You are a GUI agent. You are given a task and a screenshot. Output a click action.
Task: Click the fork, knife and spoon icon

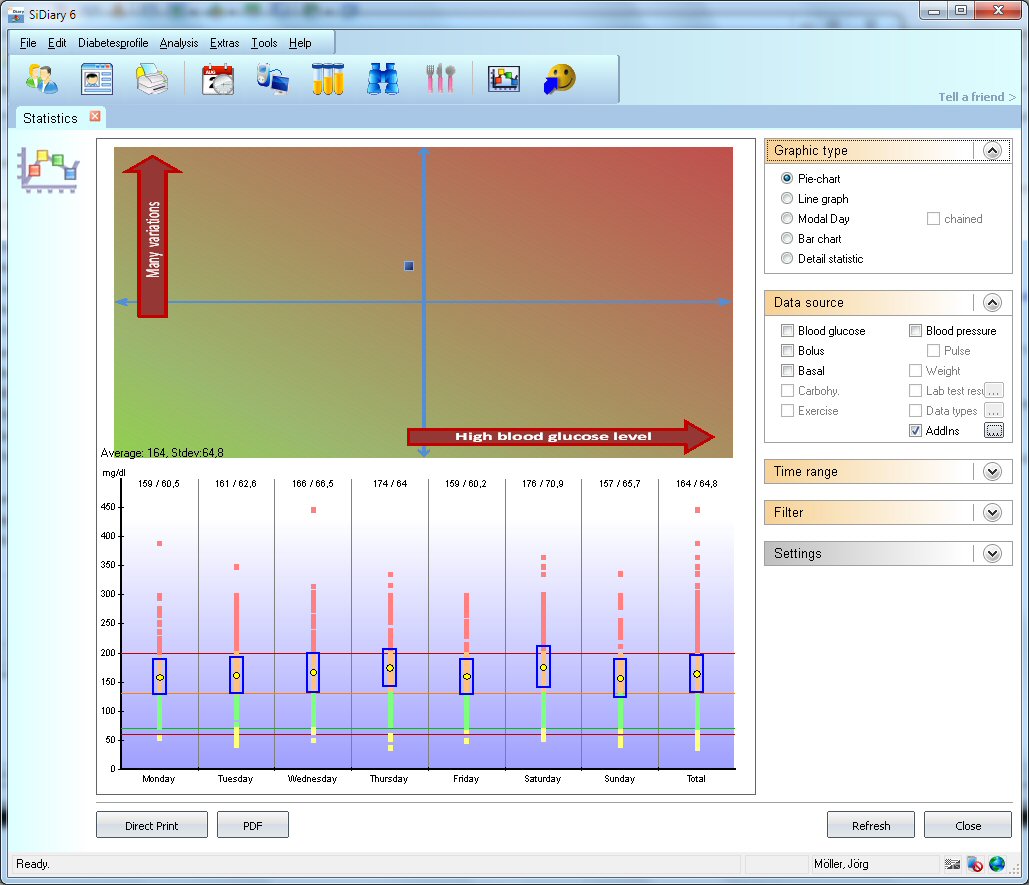tap(440, 78)
